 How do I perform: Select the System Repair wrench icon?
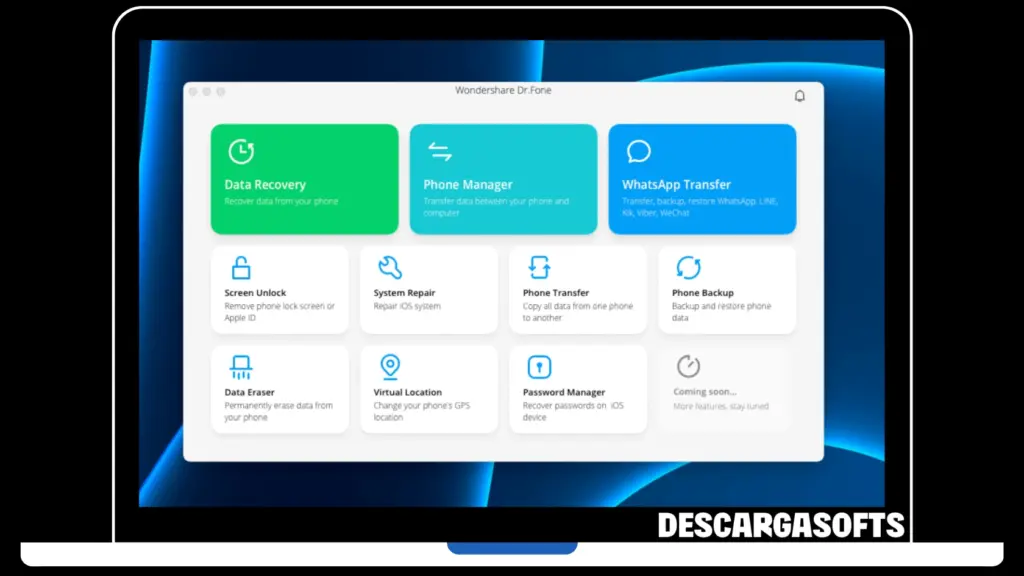(x=391, y=267)
